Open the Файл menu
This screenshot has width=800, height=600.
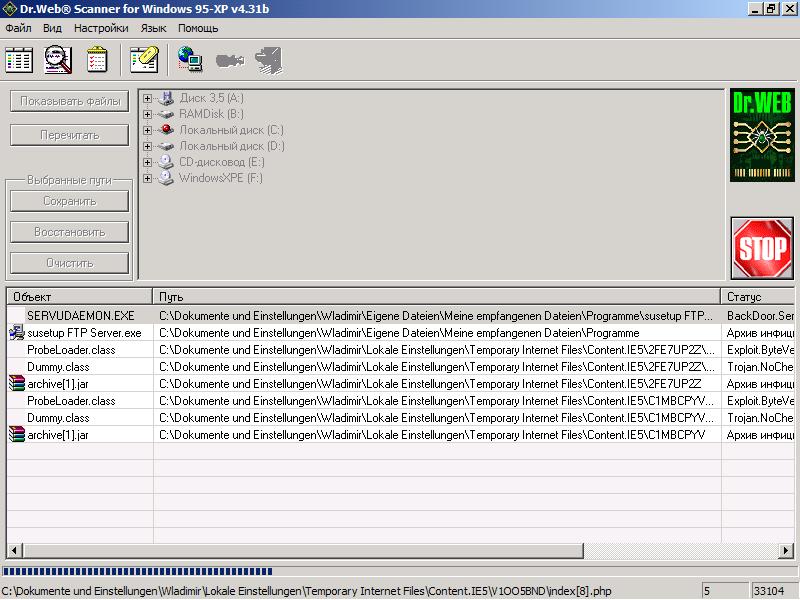(x=18, y=29)
